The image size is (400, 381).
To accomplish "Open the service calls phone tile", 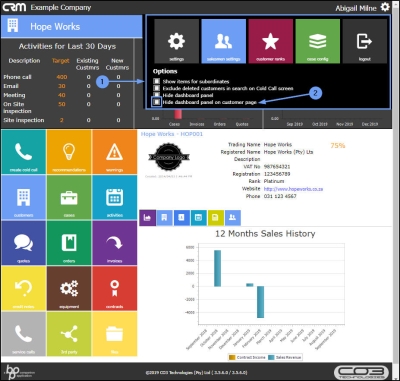I will [x=24, y=334].
